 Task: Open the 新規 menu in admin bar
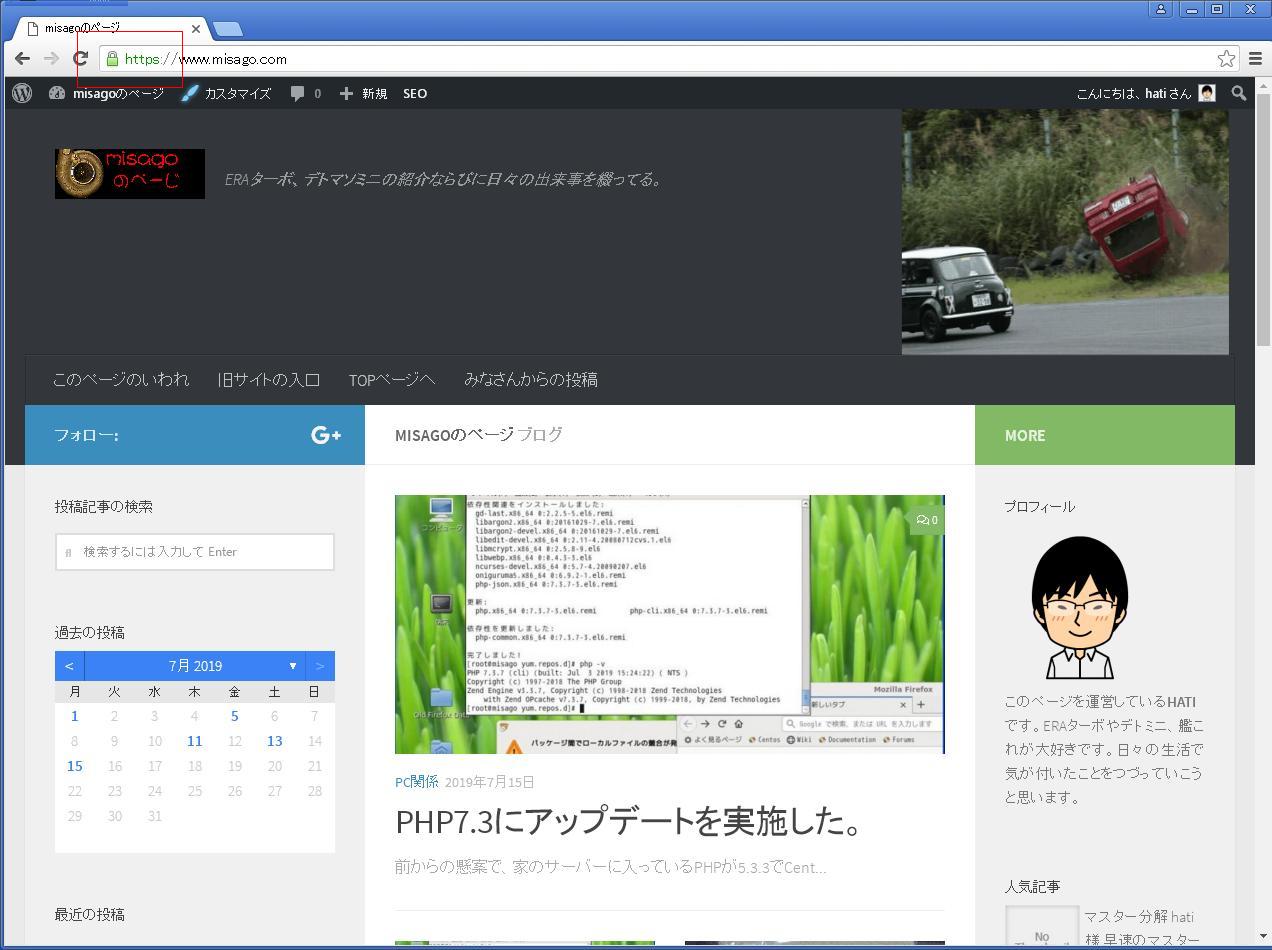(x=363, y=93)
